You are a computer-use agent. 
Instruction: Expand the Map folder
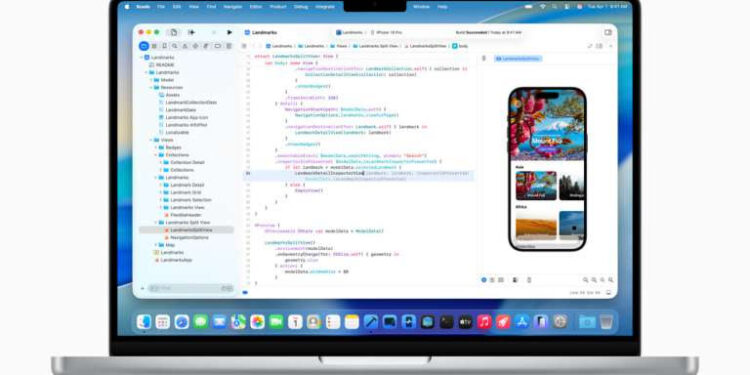156,245
